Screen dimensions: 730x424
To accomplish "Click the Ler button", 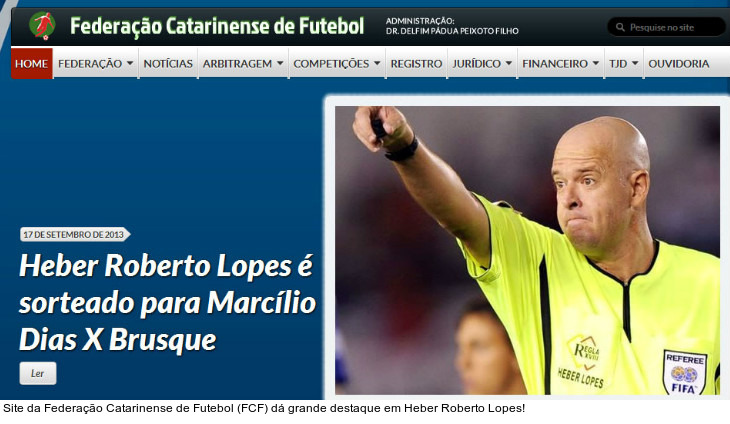I will pyautogui.click(x=38, y=373).
